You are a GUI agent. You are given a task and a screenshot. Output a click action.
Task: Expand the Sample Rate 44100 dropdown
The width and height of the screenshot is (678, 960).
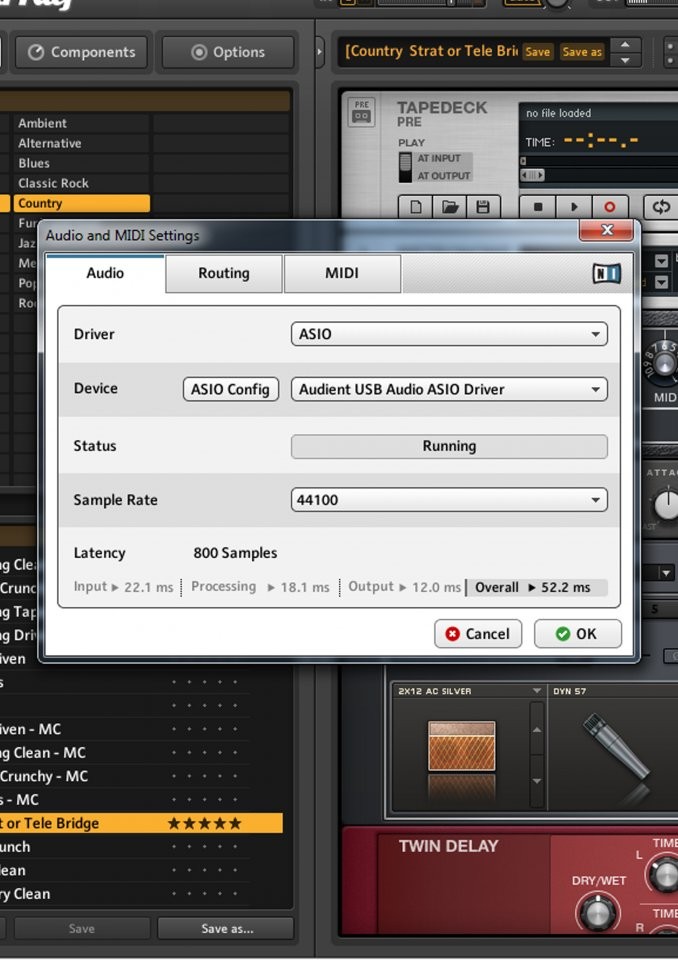[x=449, y=500]
